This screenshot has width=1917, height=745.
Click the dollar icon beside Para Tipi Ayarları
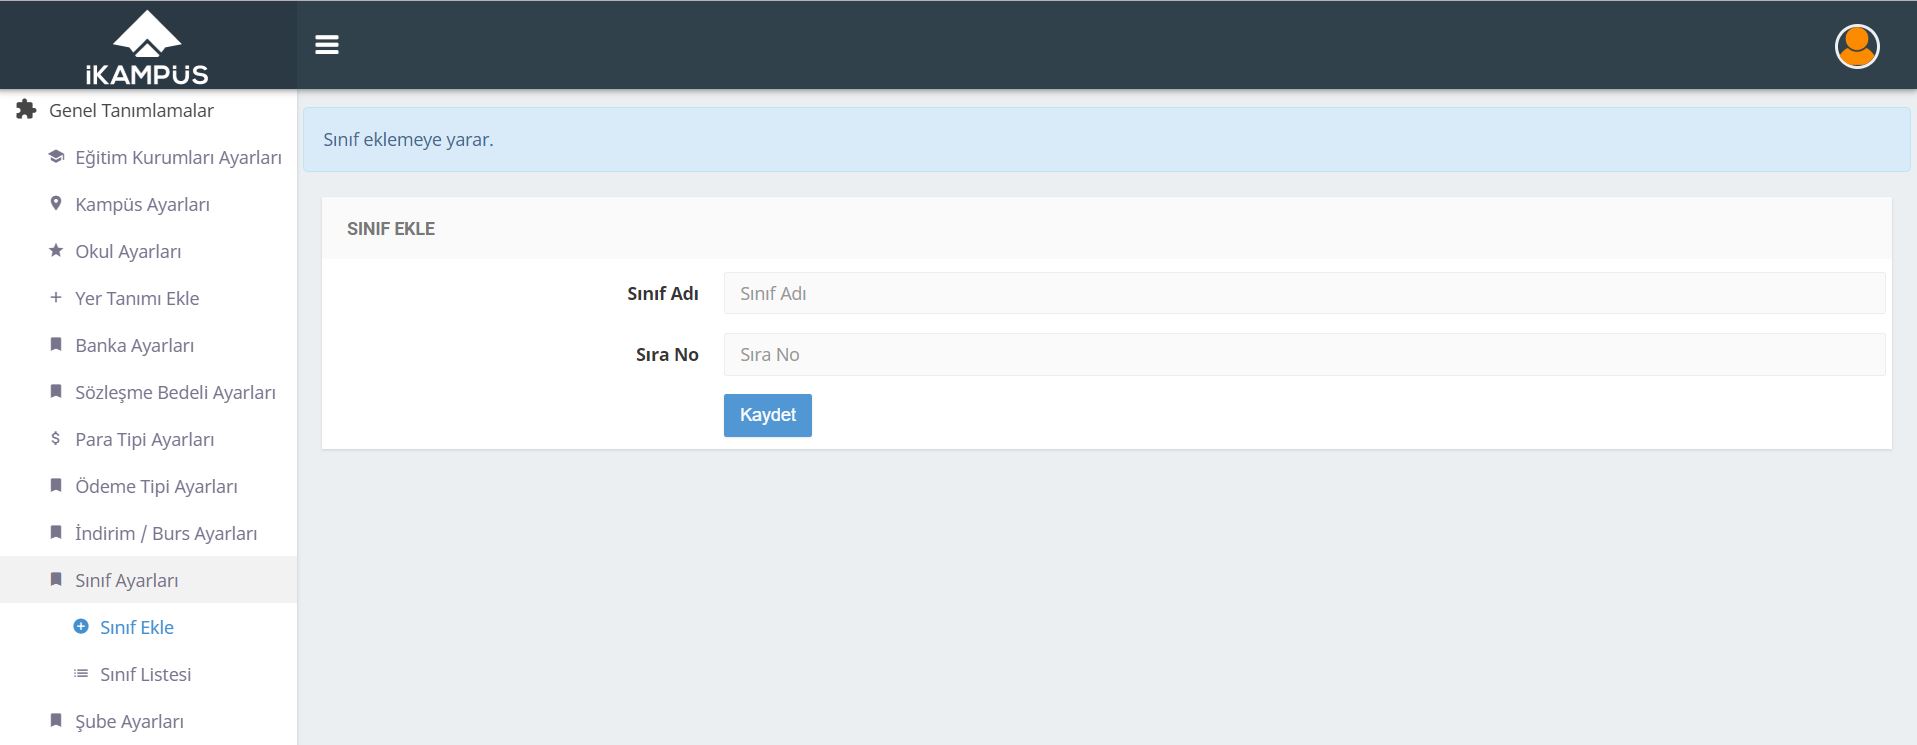pyautogui.click(x=56, y=438)
